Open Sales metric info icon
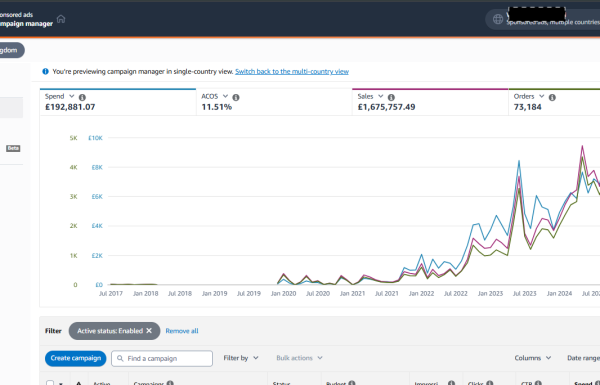The image size is (600, 385). pos(391,97)
